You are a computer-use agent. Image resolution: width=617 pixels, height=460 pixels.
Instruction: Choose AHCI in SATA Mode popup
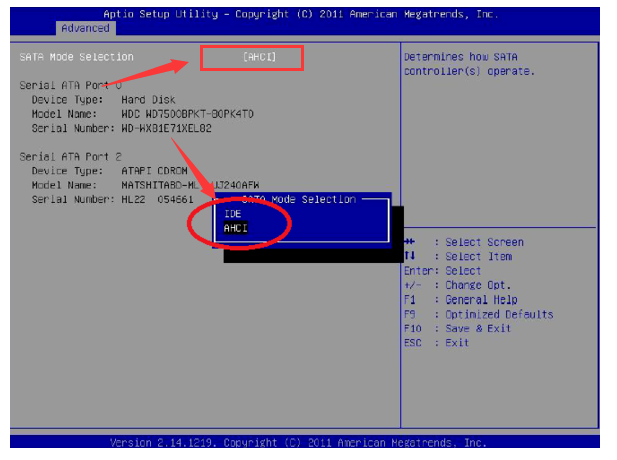click(236, 229)
